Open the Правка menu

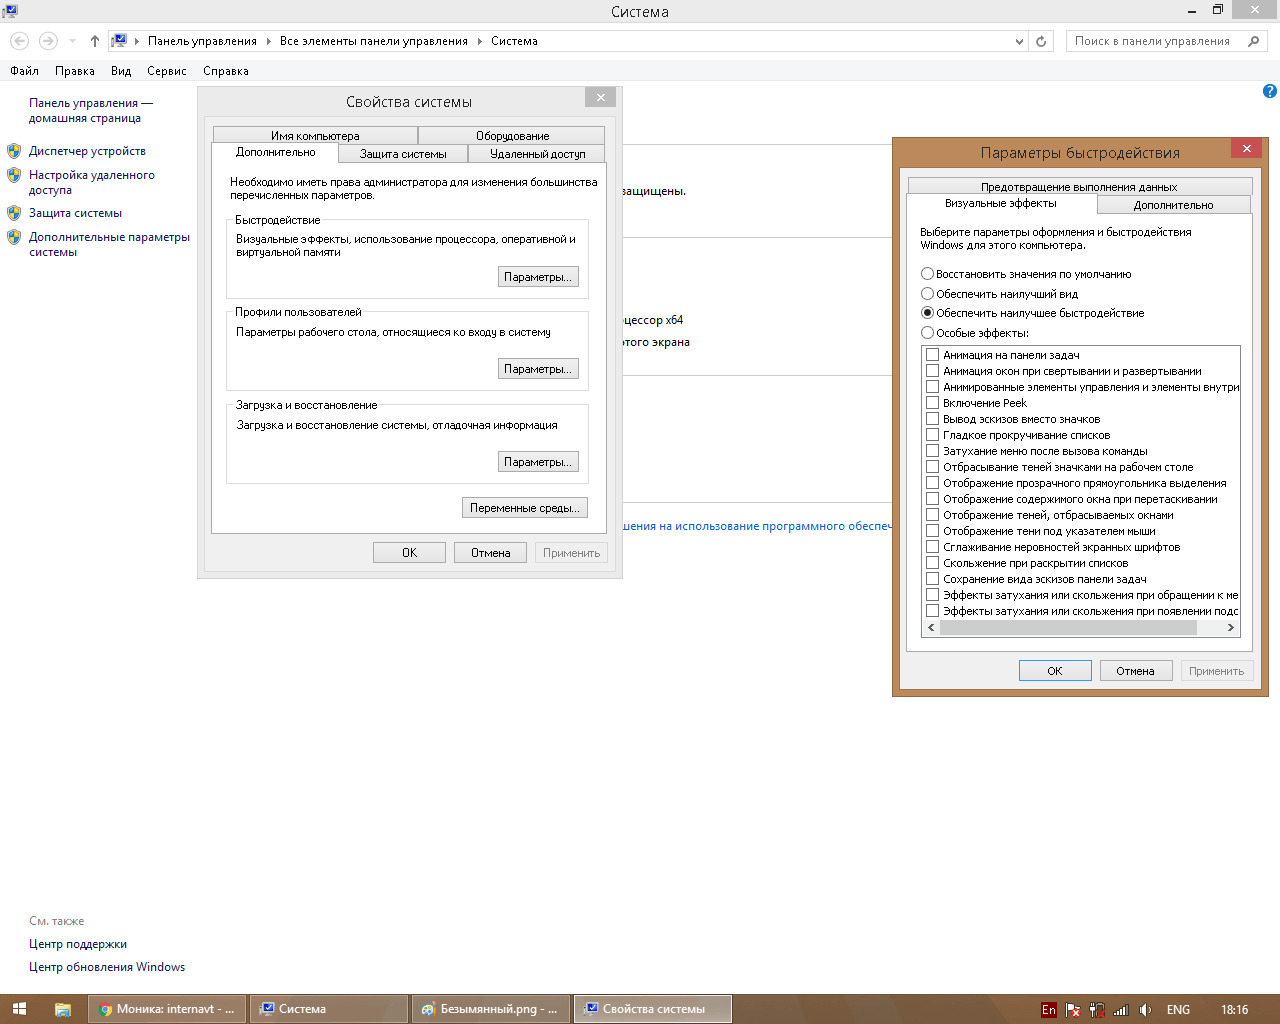[x=75, y=71]
